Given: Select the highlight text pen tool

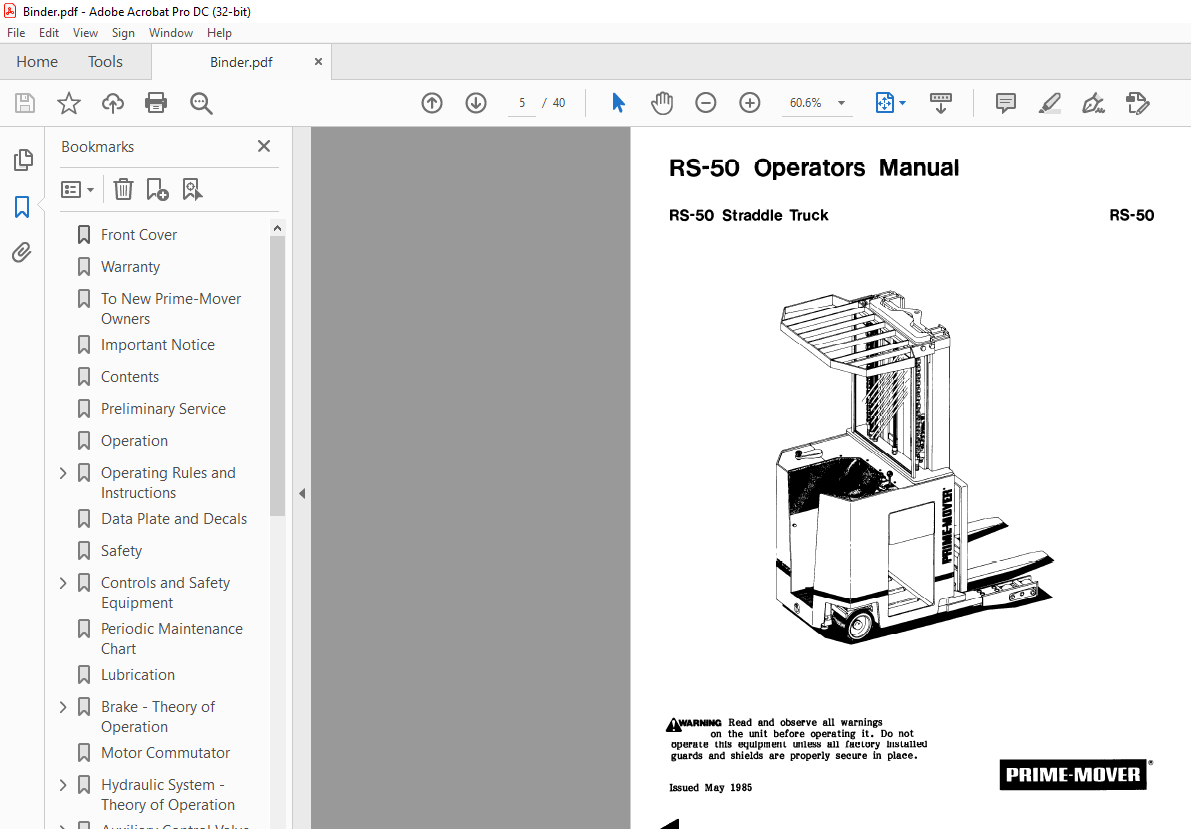Looking at the screenshot, I should (1050, 103).
